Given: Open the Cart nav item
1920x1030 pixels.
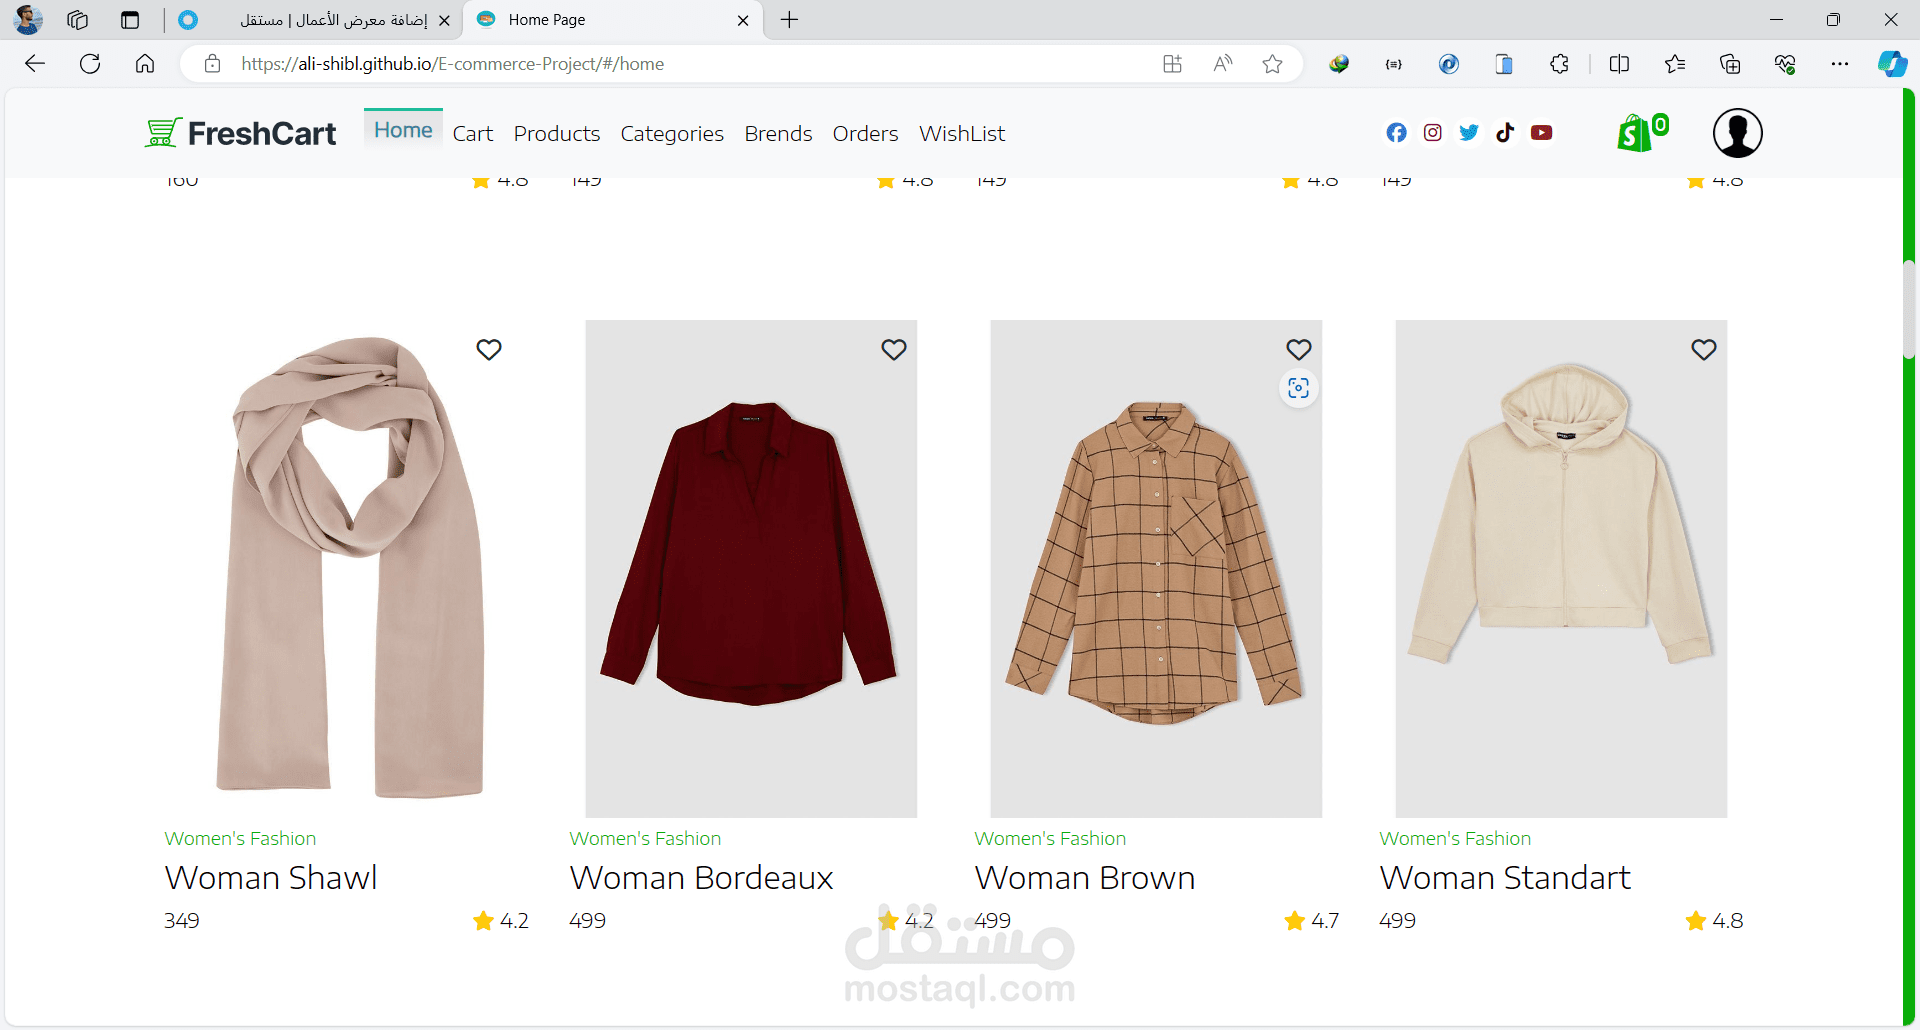Looking at the screenshot, I should click(473, 134).
